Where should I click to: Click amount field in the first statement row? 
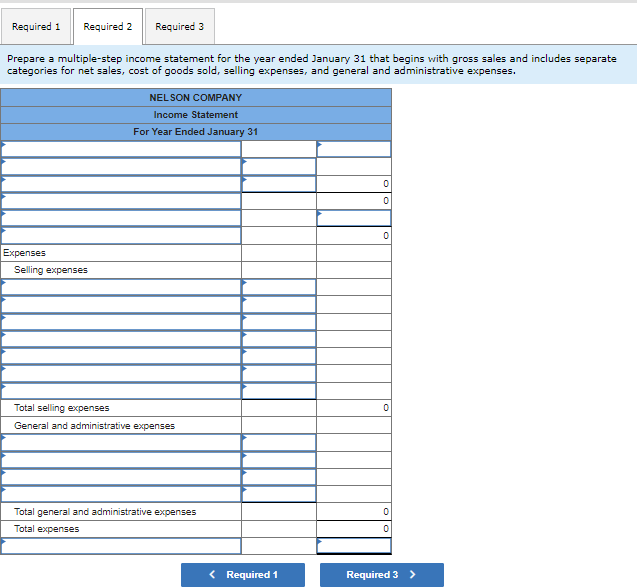pyautogui.click(x=354, y=149)
